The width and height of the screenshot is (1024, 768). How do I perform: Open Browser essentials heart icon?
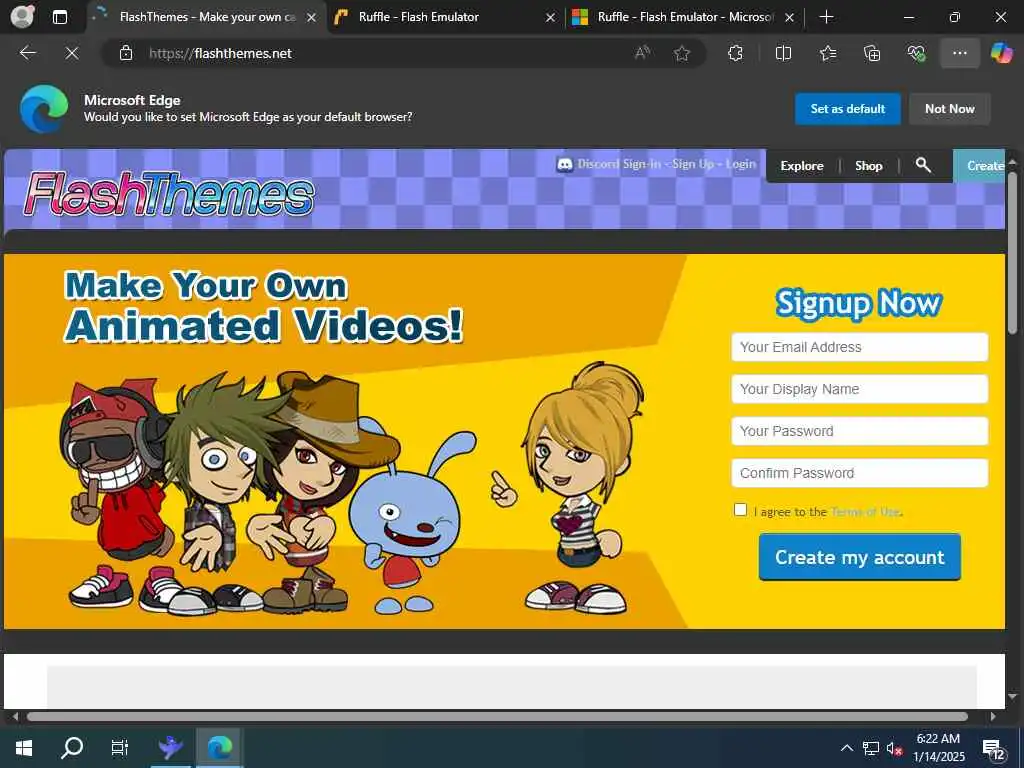pos(916,53)
